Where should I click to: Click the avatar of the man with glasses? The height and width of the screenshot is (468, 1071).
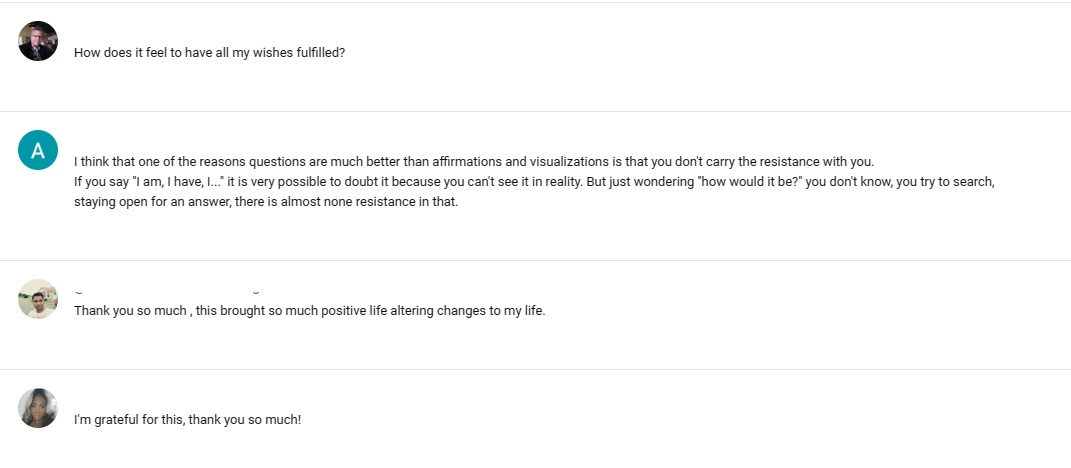[x=38, y=41]
